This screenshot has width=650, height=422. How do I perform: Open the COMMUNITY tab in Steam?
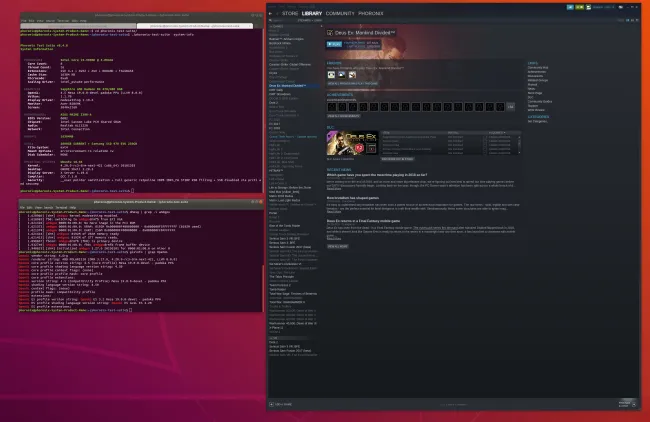pos(340,14)
